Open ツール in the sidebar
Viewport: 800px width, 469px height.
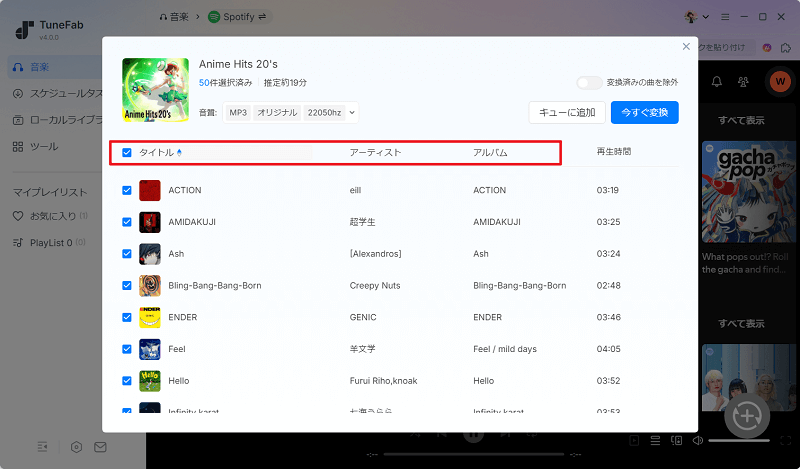point(36,146)
